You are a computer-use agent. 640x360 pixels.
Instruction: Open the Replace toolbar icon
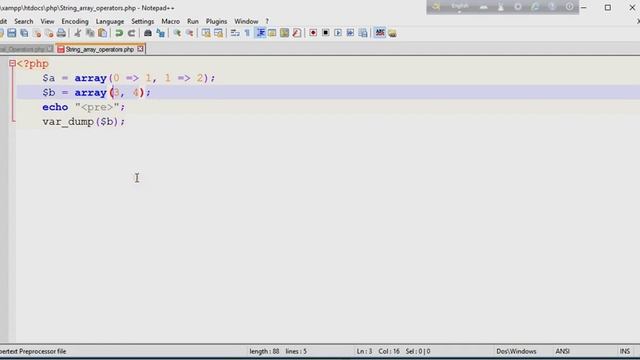coord(160,33)
